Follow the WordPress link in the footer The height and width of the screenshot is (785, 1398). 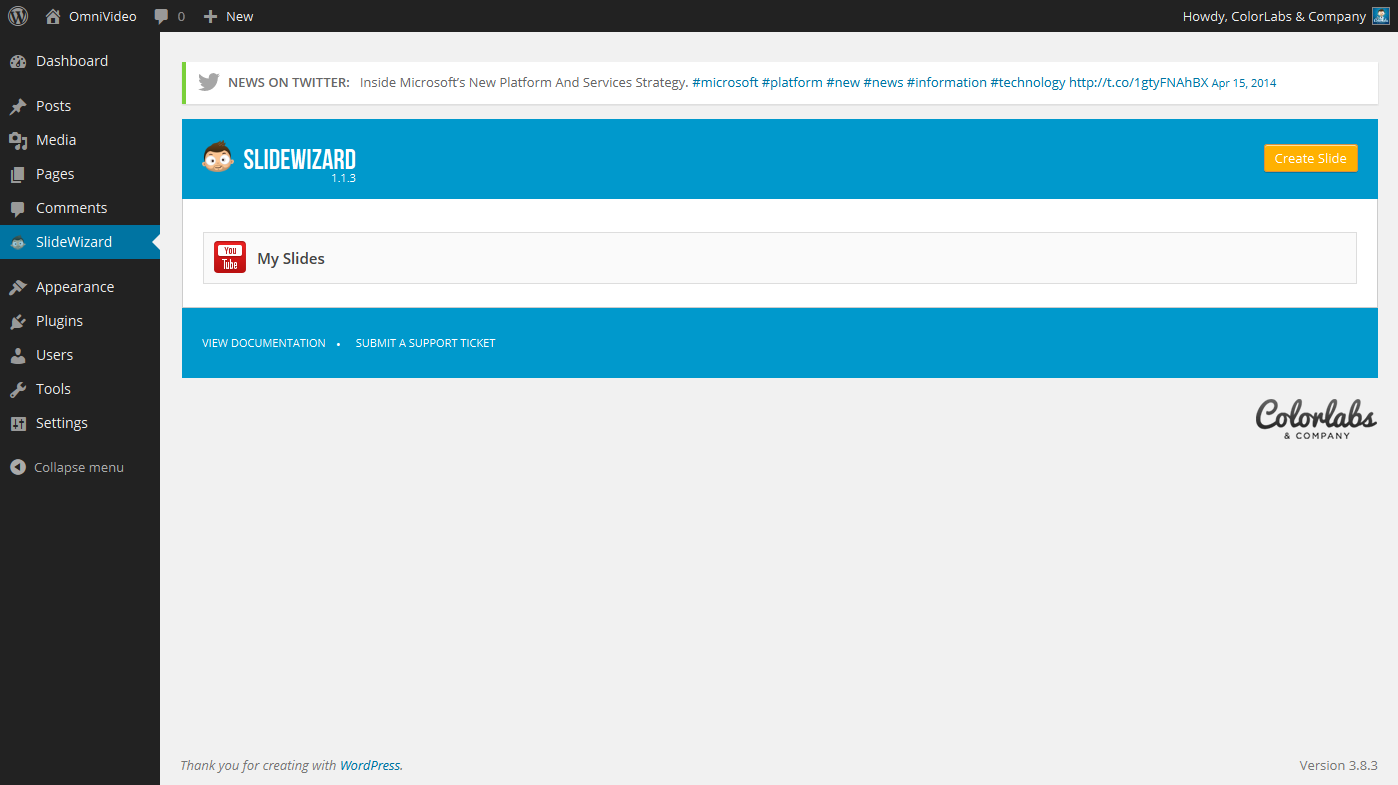coord(370,766)
